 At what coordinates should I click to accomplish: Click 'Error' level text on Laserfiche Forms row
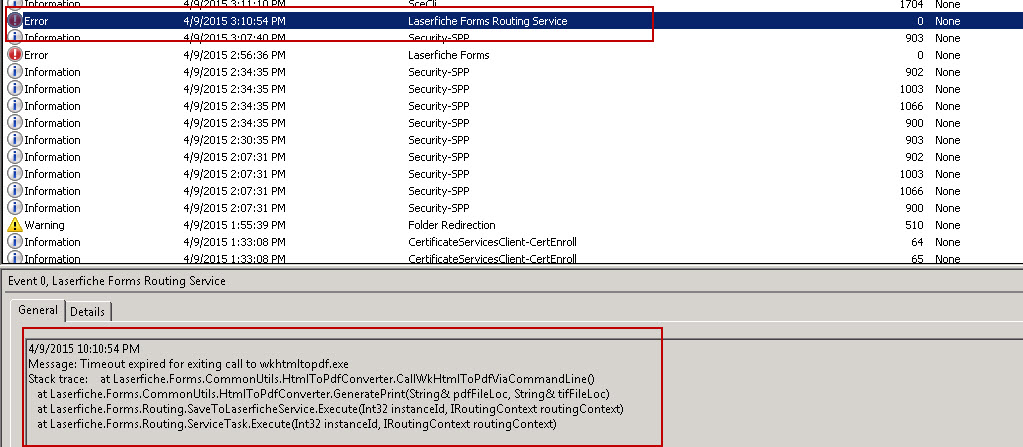[x=36, y=55]
